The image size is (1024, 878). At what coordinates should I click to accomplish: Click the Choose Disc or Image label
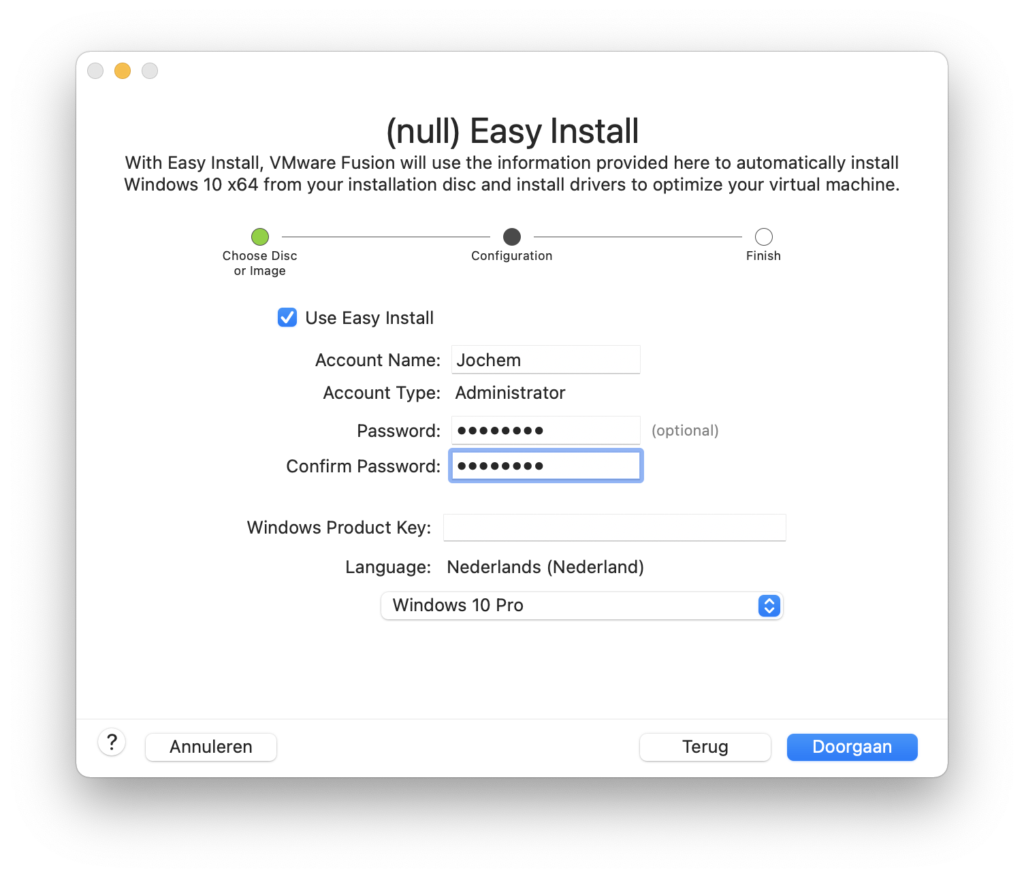click(x=260, y=263)
